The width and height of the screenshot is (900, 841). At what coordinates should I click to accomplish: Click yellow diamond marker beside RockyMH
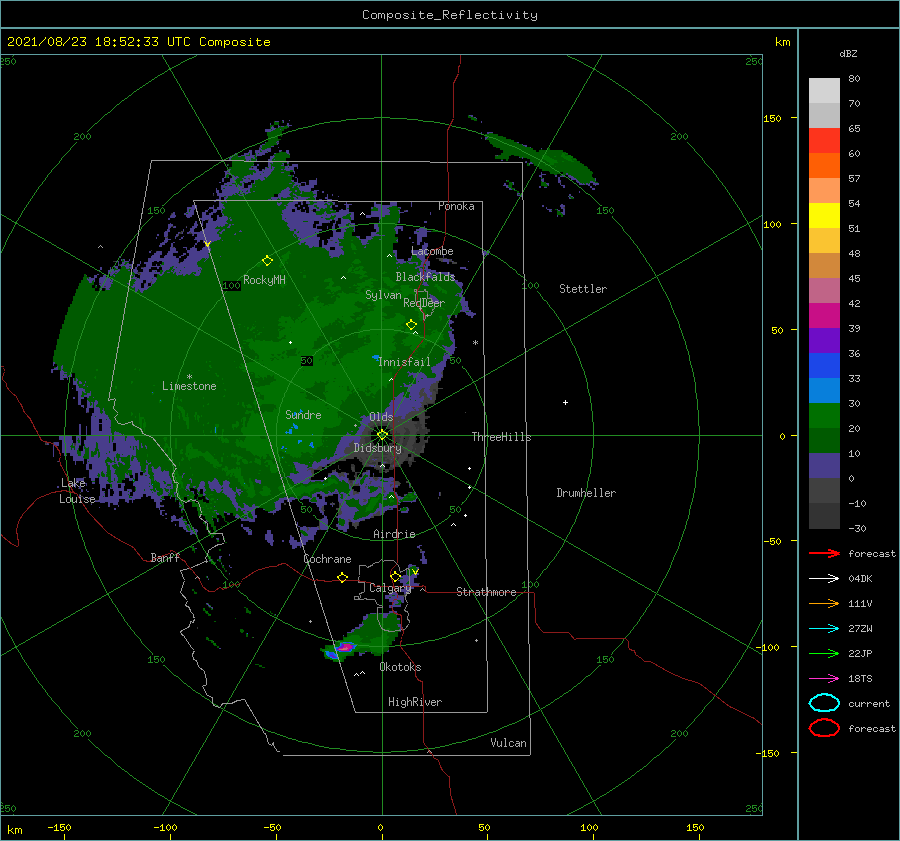(x=267, y=261)
